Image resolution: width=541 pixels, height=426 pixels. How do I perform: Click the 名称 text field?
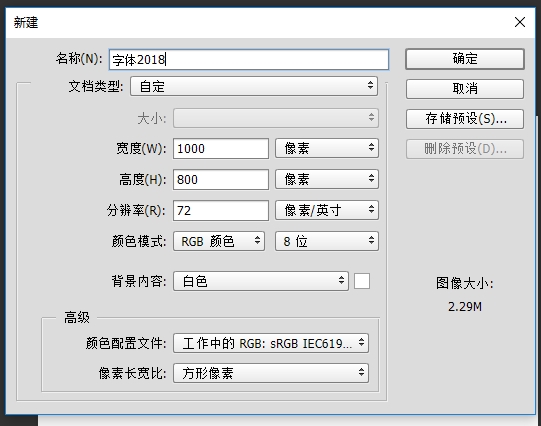click(x=249, y=60)
